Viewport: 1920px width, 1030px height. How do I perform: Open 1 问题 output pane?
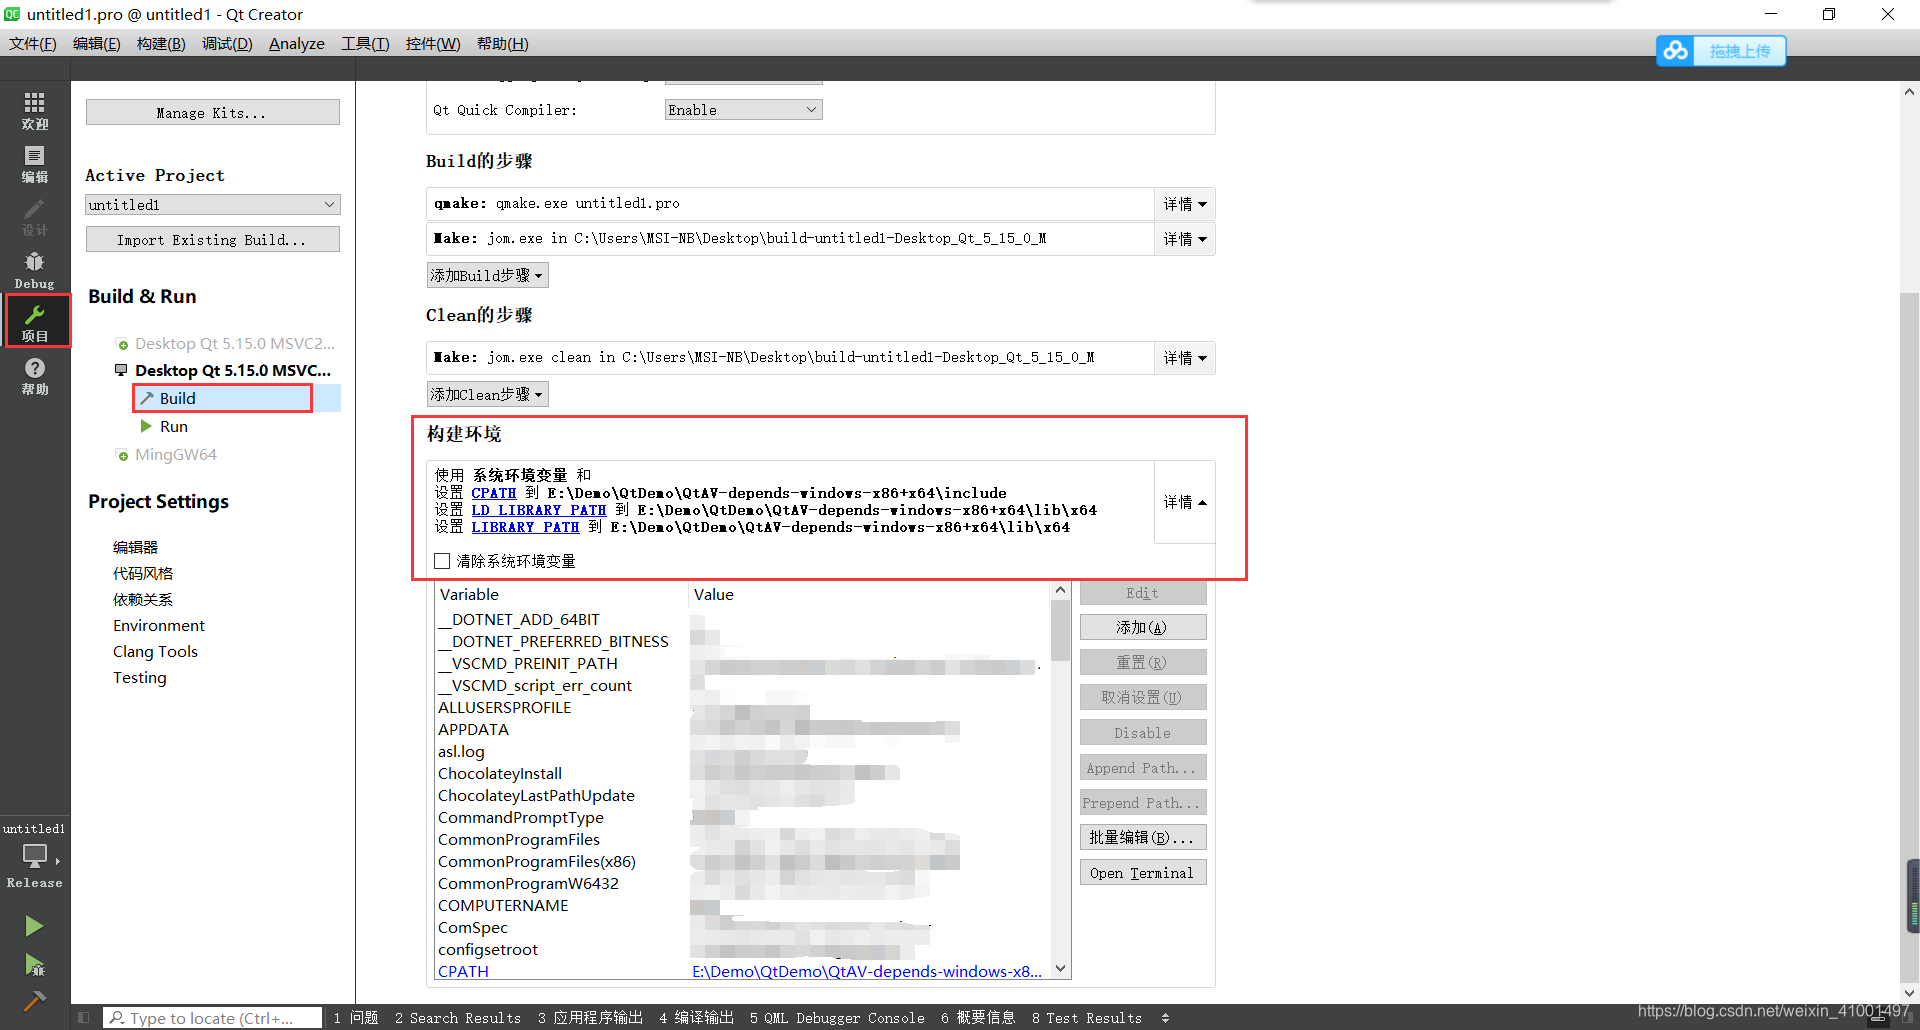click(x=356, y=1018)
